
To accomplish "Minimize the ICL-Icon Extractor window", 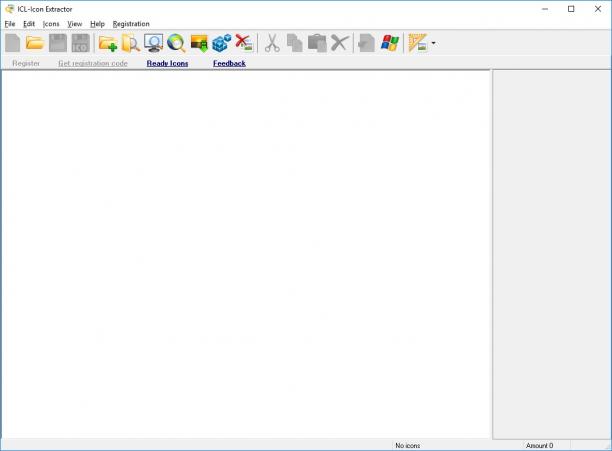I will click(x=545, y=9).
